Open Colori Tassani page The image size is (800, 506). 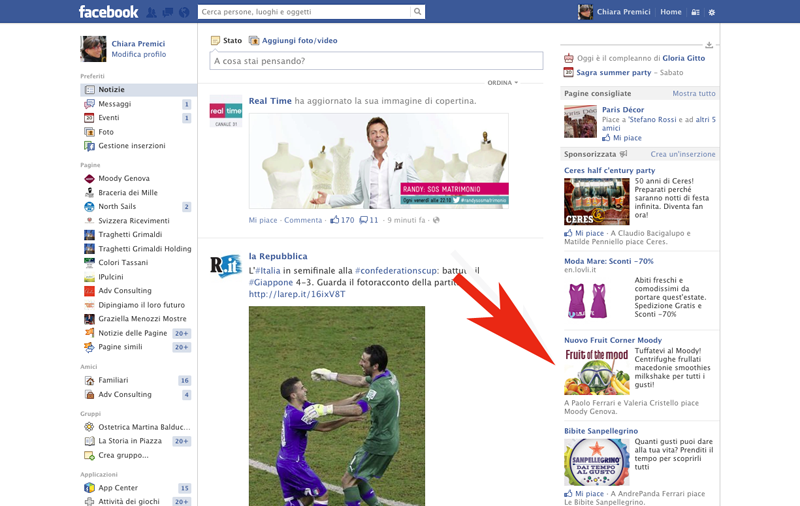(x=123, y=263)
